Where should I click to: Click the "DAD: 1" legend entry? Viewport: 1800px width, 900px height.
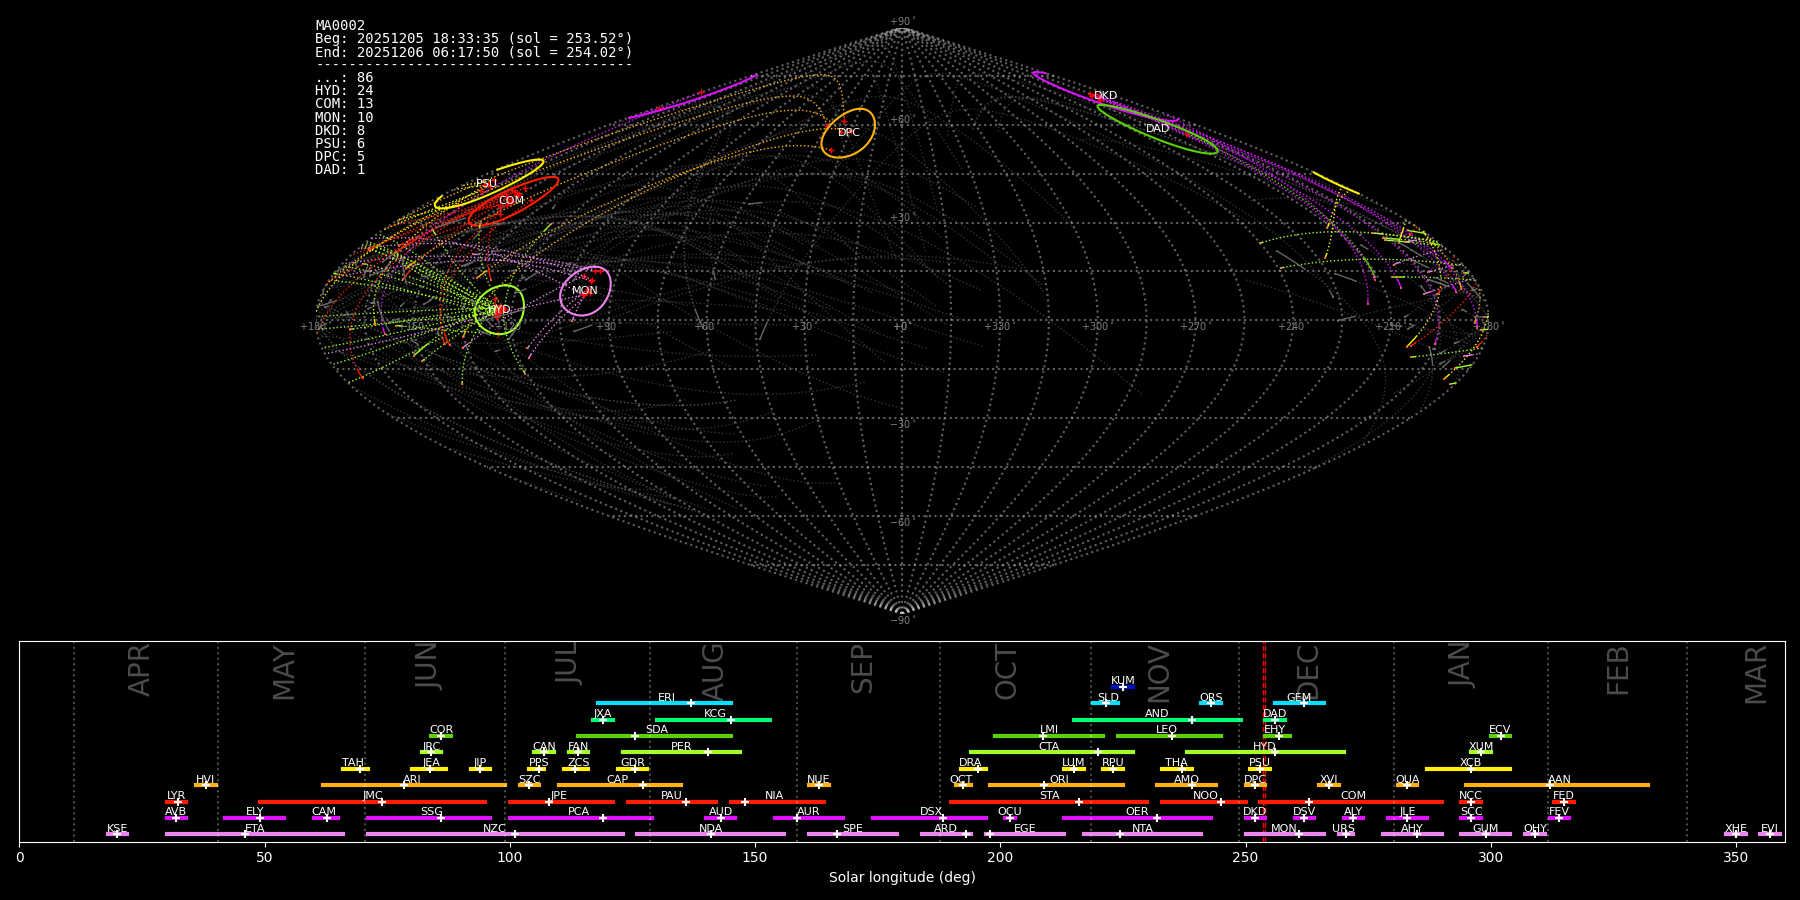[340, 170]
